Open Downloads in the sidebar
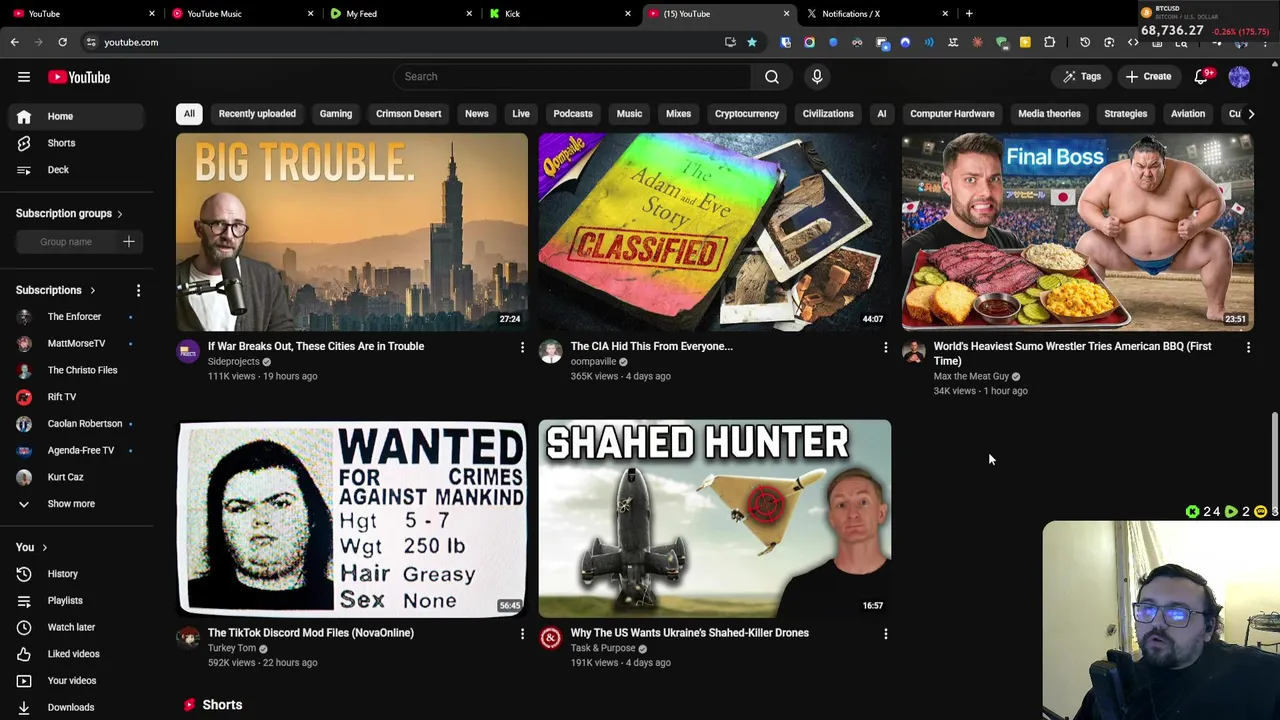Viewport: 1280px width, 720px height. pyautogui.click(x=76, y=707)
